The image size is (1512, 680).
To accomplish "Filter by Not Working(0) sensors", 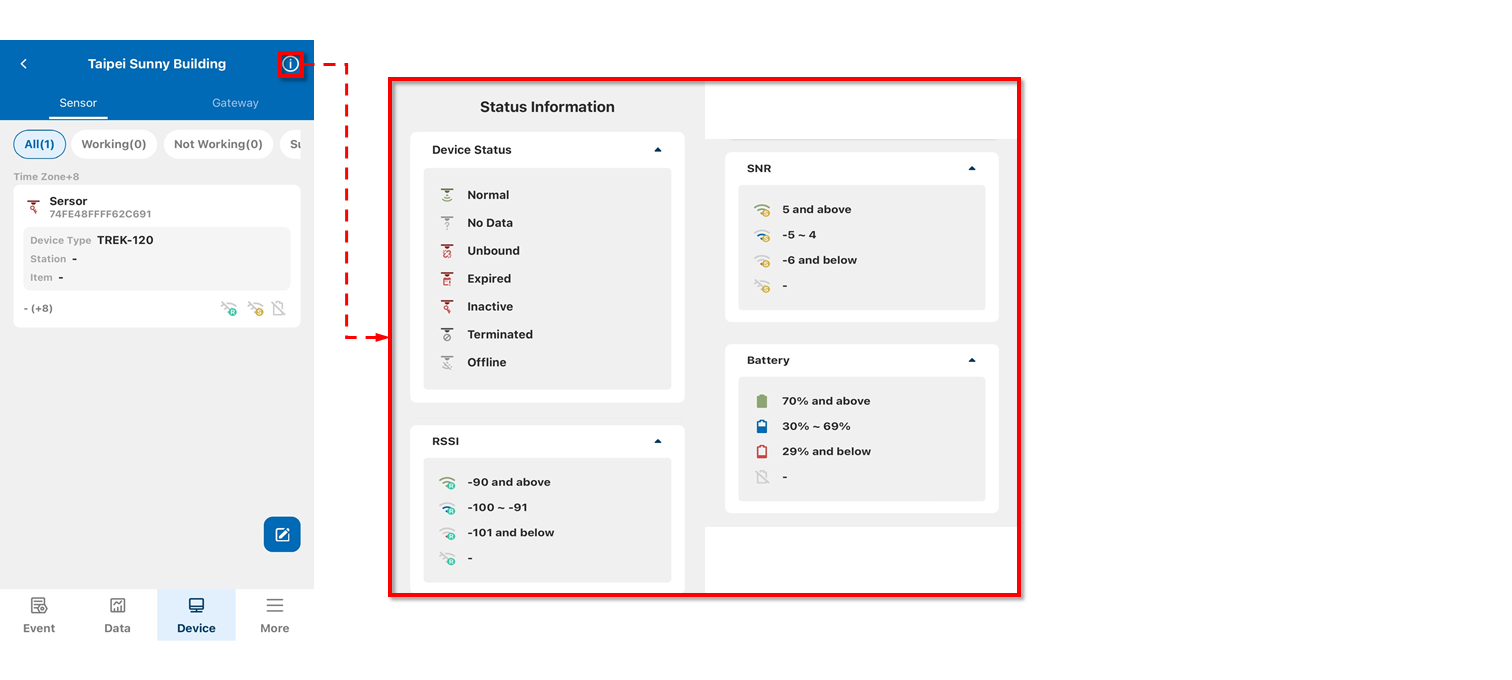I will coord(218,144).
